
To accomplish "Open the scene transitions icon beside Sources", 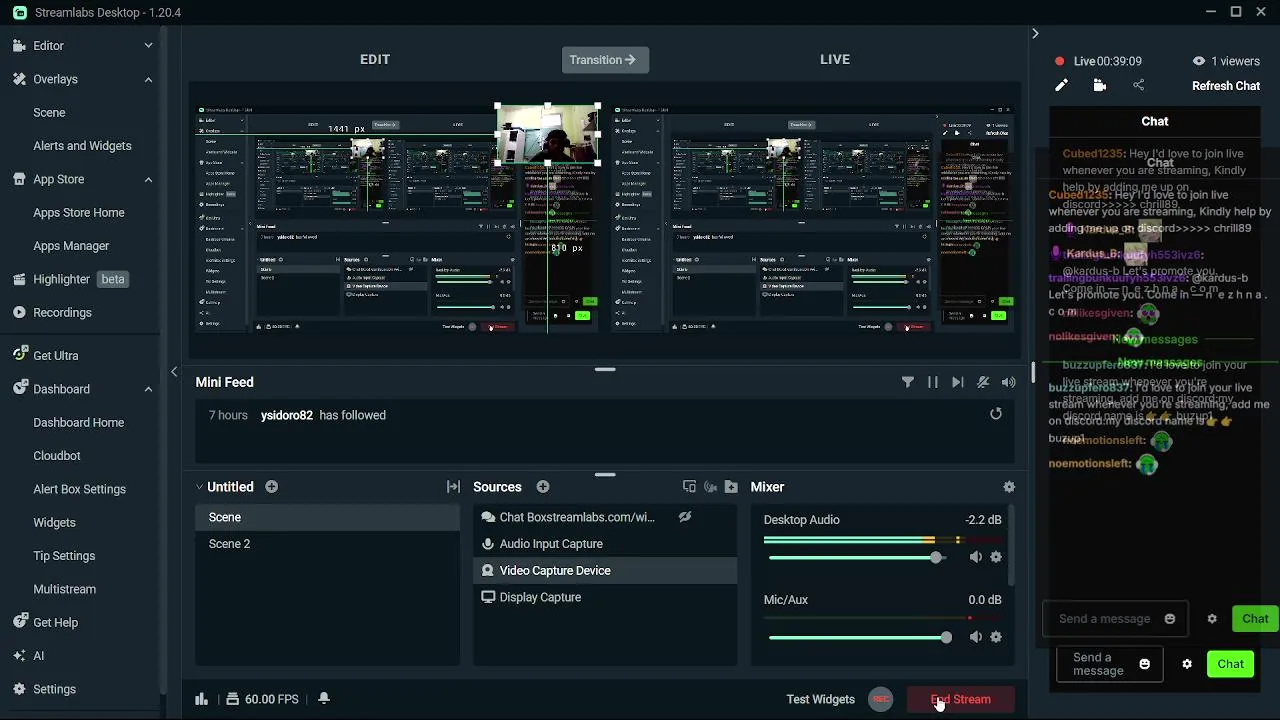I will 453,487.
